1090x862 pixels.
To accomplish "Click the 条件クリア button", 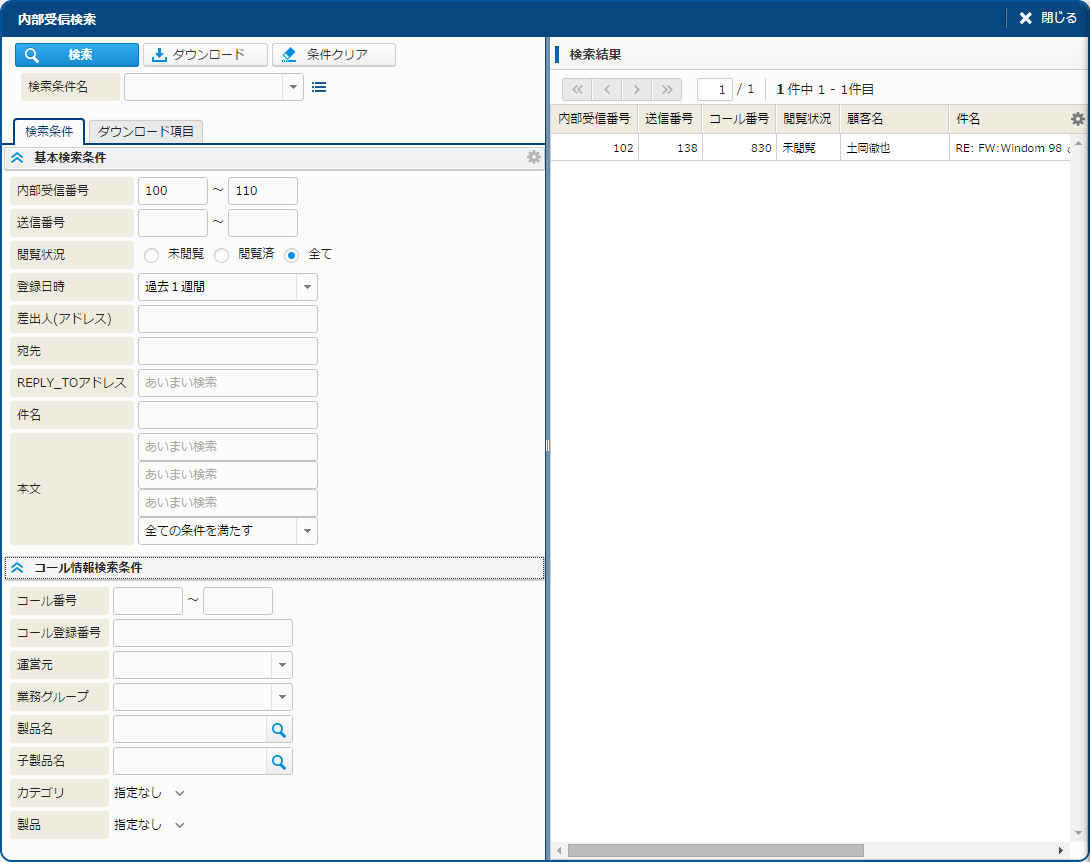I will point(334,55).
